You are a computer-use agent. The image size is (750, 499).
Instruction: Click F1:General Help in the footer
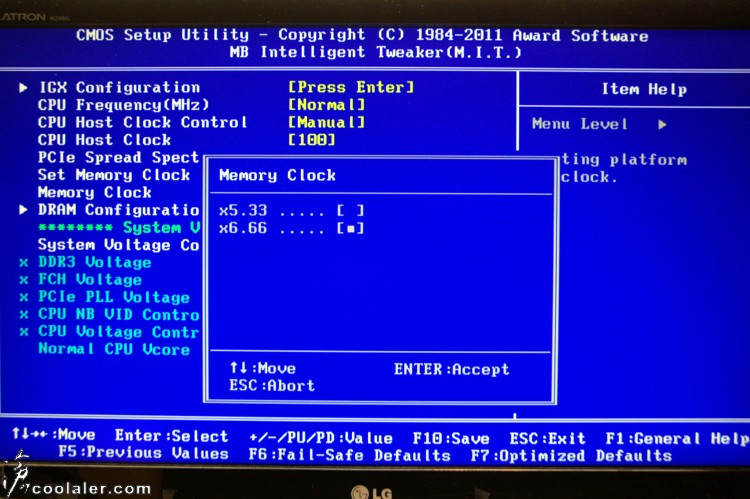(x=677, y=438)
